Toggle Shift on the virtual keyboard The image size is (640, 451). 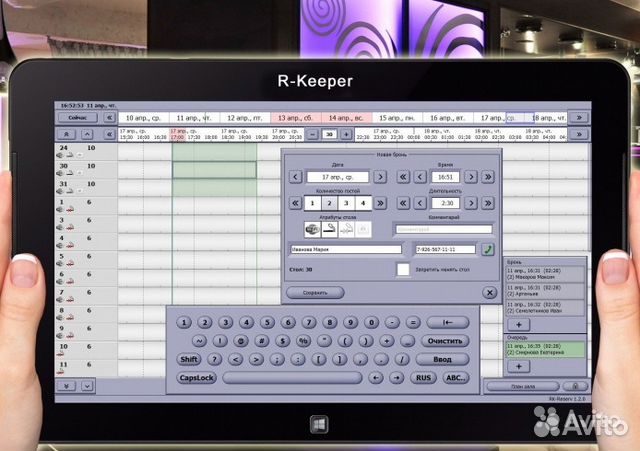pos(189,359)
